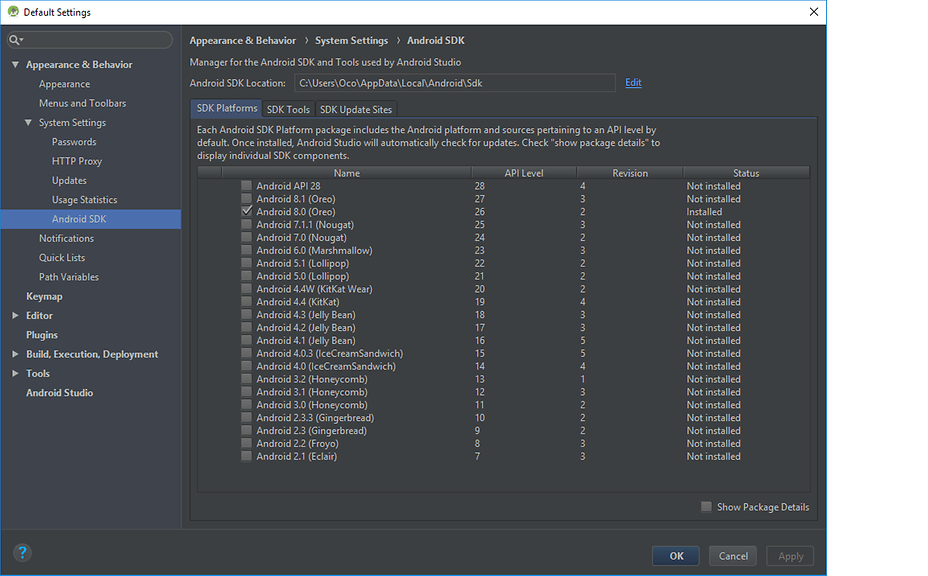This screenshot has width=928, height=576.
Task: Check the Android 4.4W (KitKat Wear) checkbox
Action: pos(246,289)
